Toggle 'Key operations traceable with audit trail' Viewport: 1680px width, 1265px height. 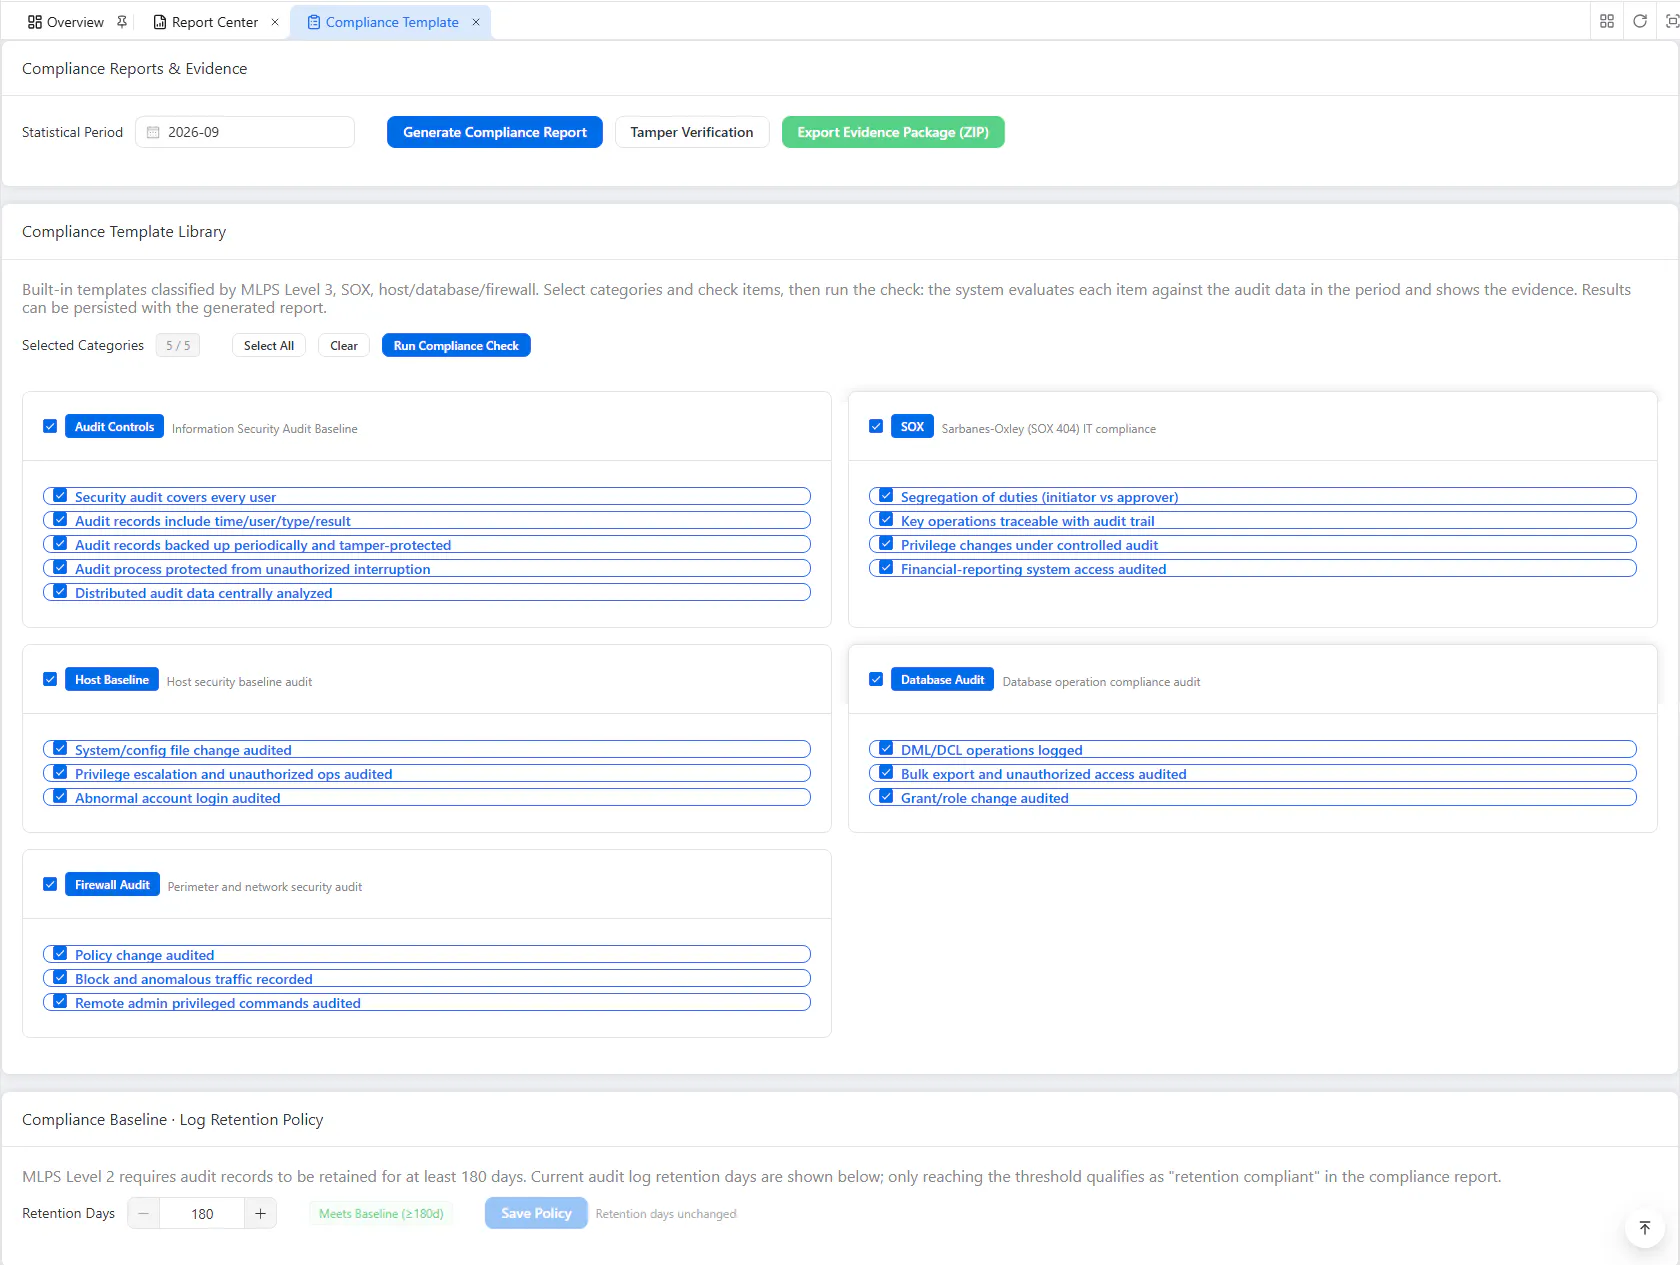click(886, 519)
